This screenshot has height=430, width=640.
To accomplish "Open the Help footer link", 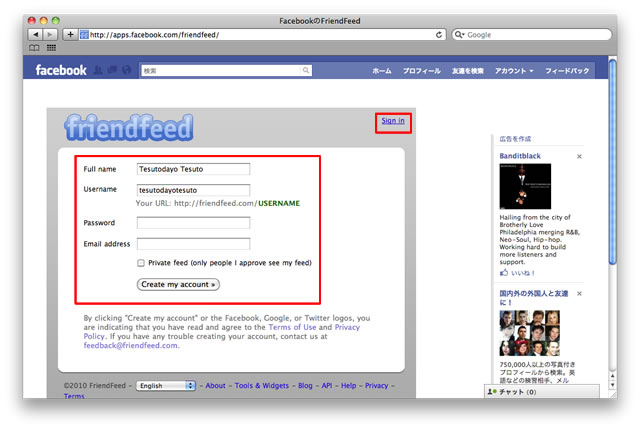I will coord(349,386).
